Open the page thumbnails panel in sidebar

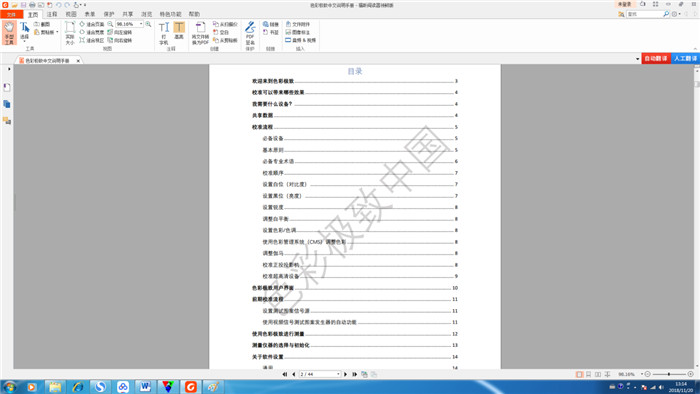(x=7, y=104)
